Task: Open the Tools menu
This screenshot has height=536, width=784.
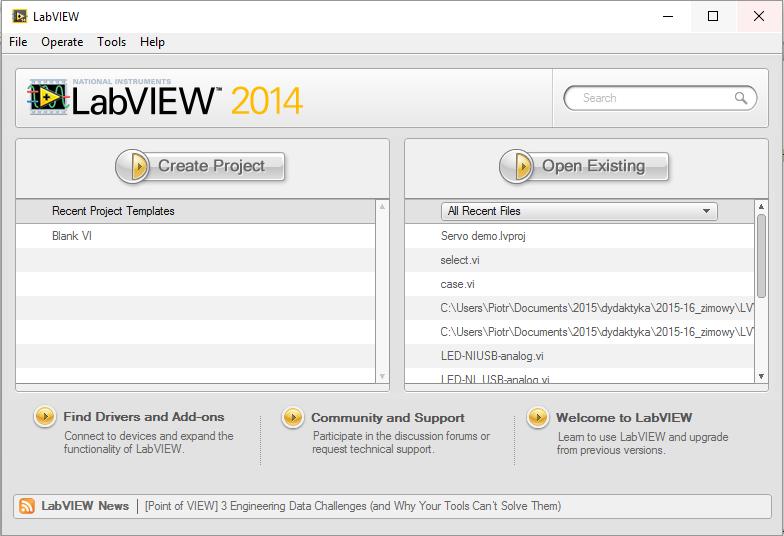Action: (x=112, y=42)
